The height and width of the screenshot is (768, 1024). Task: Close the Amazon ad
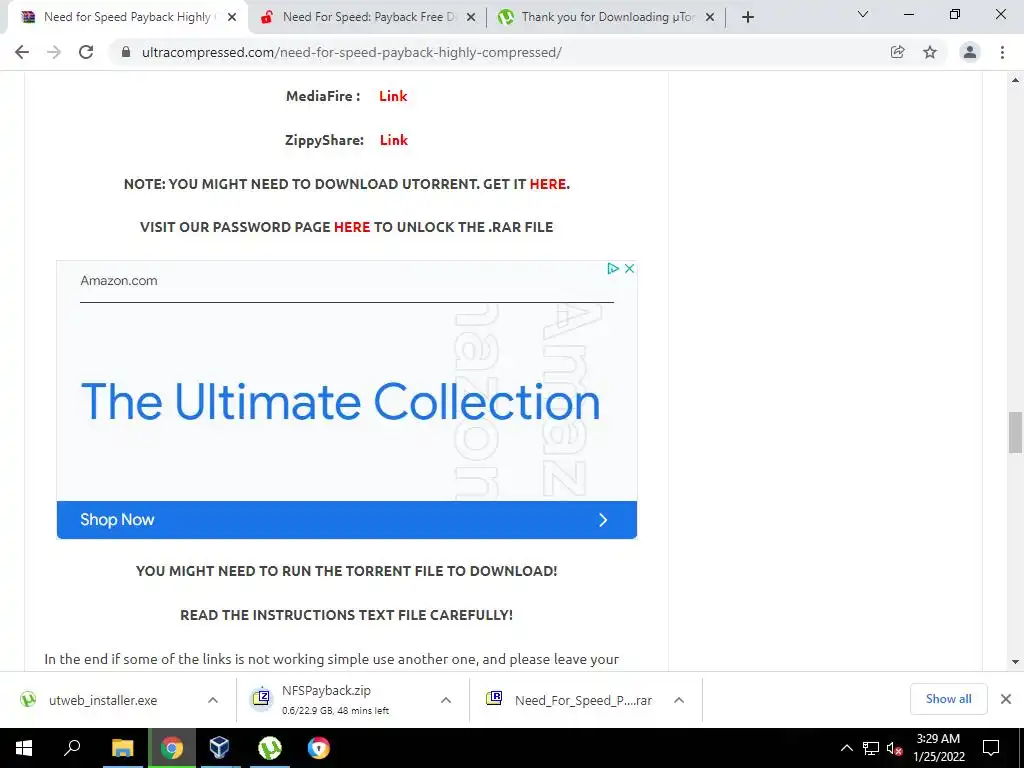pyautogui.click(x=630, y=268)
